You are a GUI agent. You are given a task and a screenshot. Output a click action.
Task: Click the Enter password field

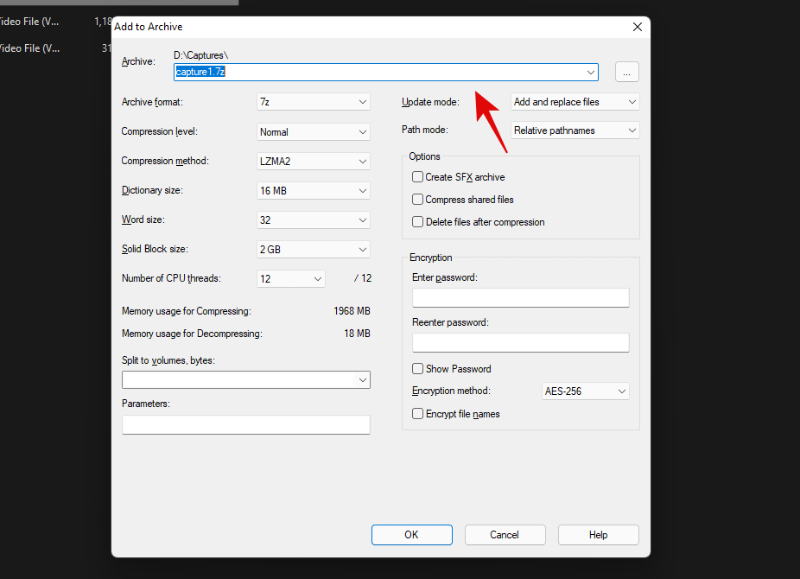[x=520, y=298]
